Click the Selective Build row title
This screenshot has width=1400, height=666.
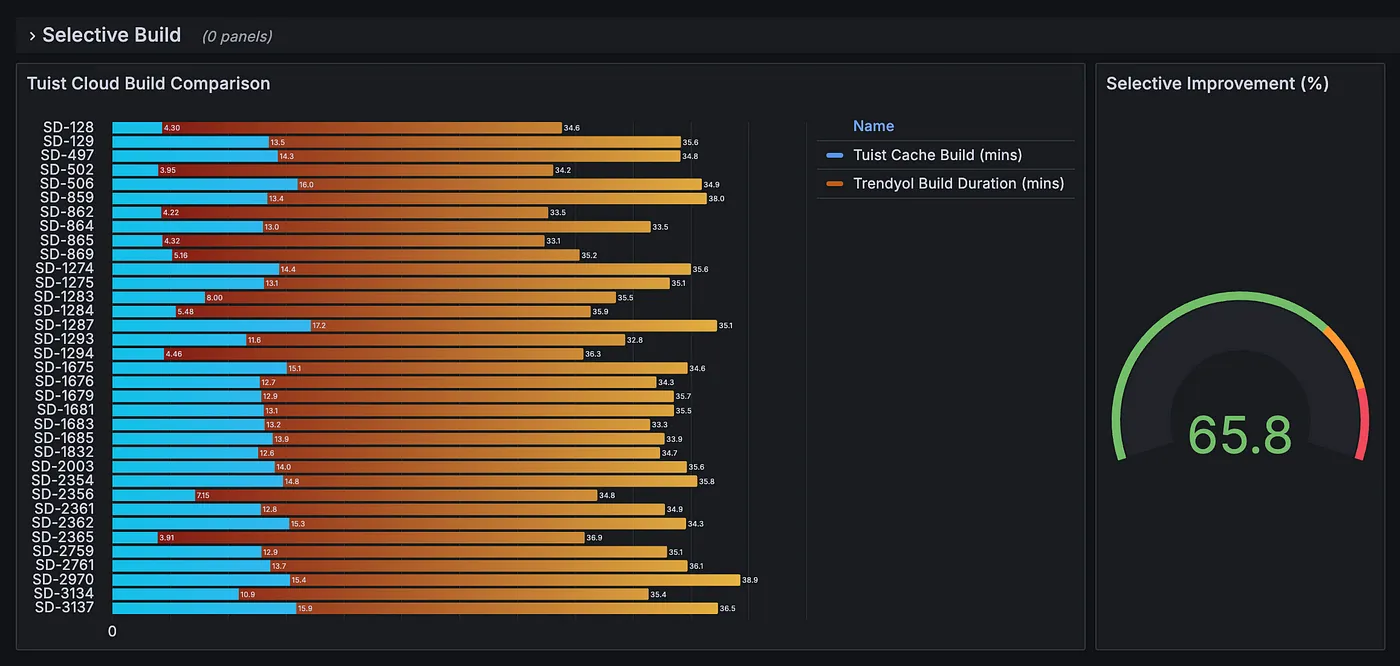click(110, 34)
